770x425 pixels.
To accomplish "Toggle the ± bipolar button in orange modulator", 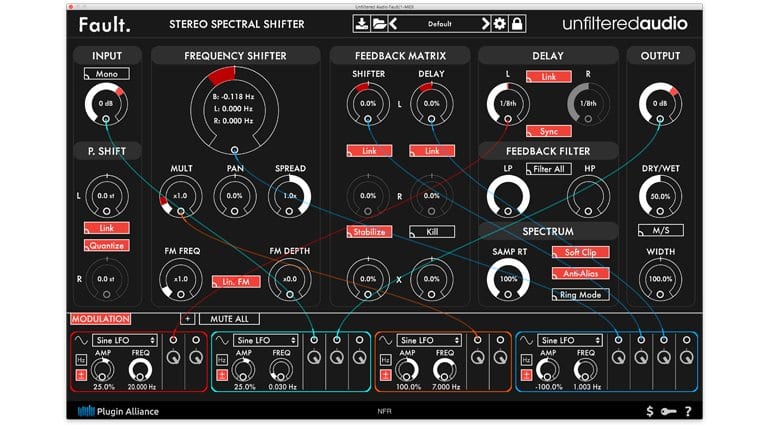I will pyautogui.click(x=385, y=375).
